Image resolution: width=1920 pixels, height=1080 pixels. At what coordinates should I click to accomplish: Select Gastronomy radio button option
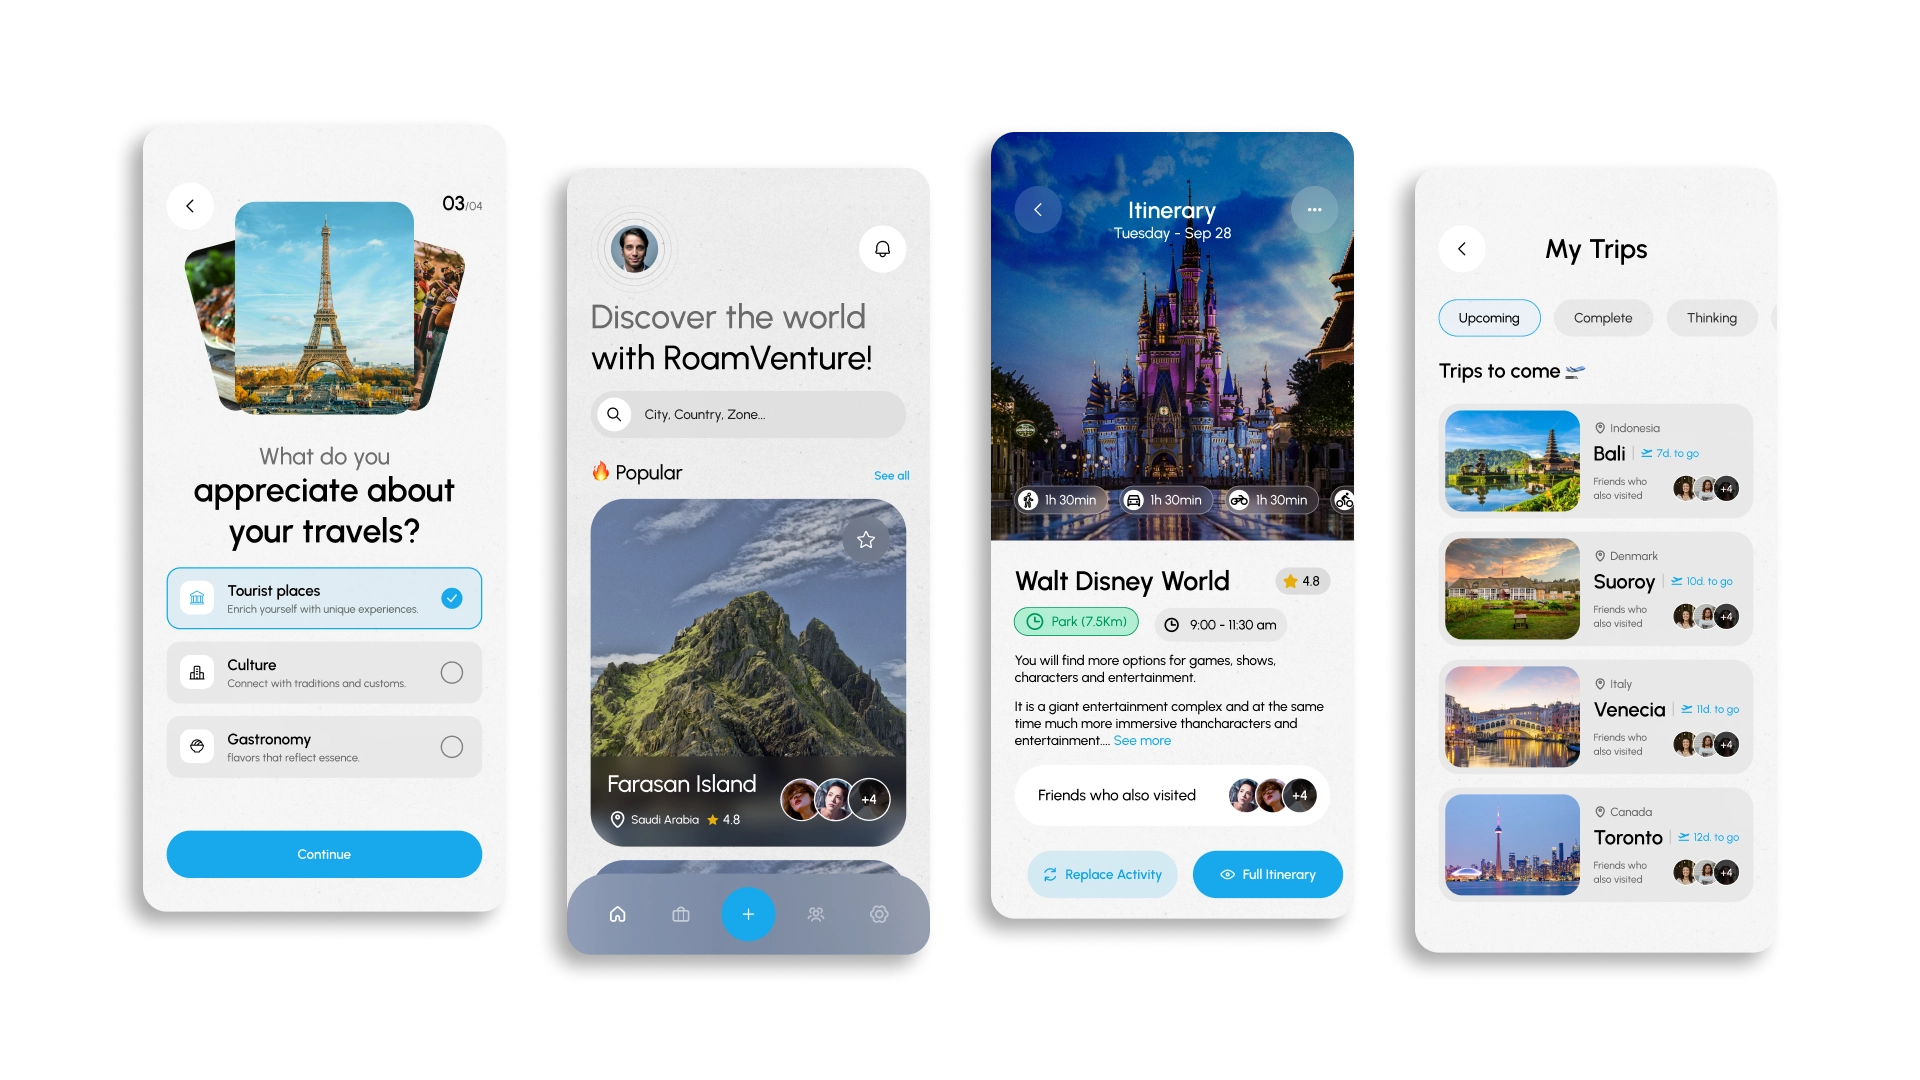(452, 744)
